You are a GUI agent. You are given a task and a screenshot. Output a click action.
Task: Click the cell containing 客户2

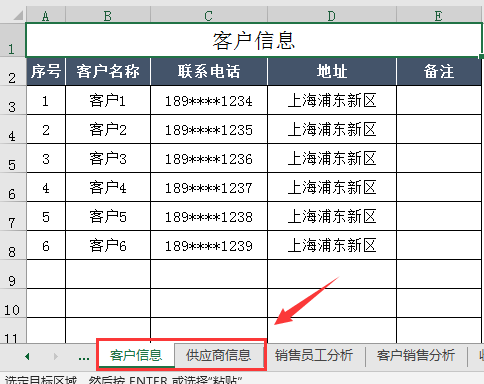pos(108,130)
